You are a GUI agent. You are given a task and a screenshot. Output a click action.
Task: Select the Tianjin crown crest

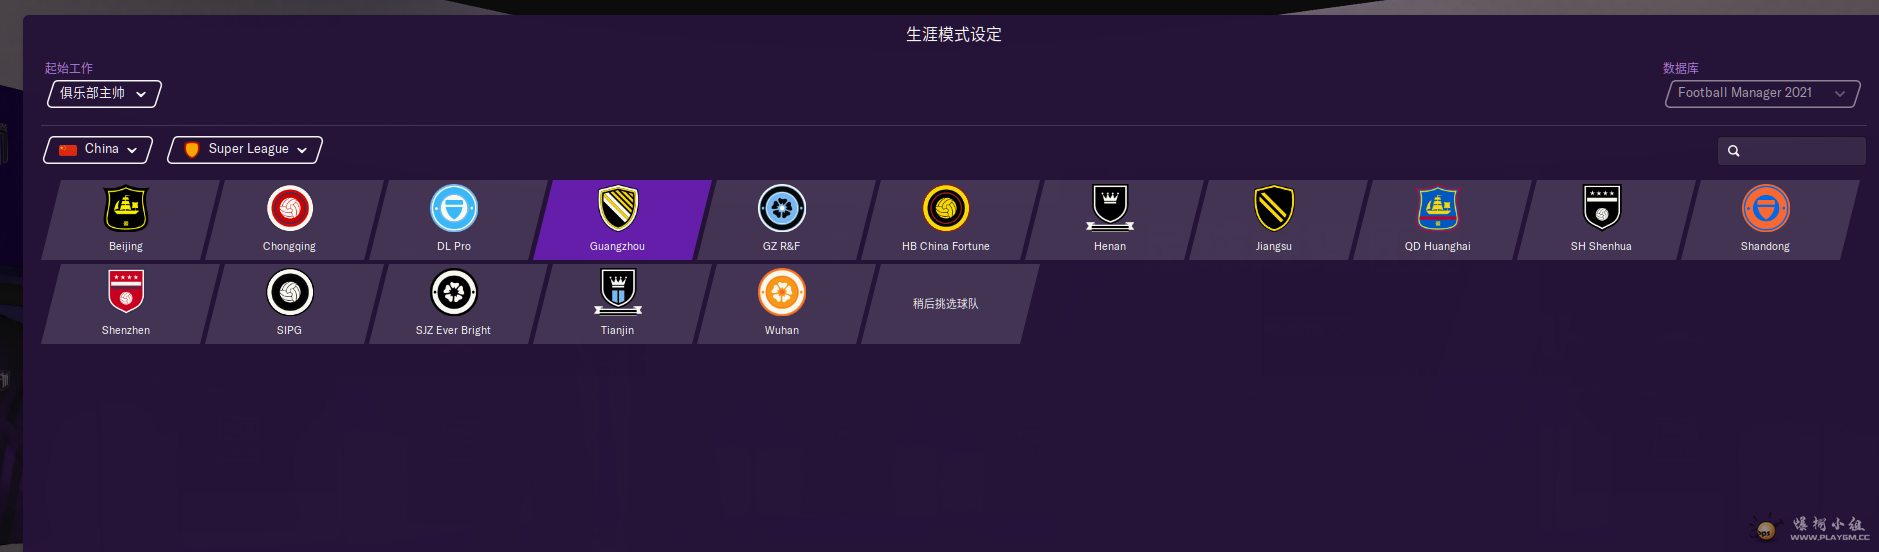[618, 292]
